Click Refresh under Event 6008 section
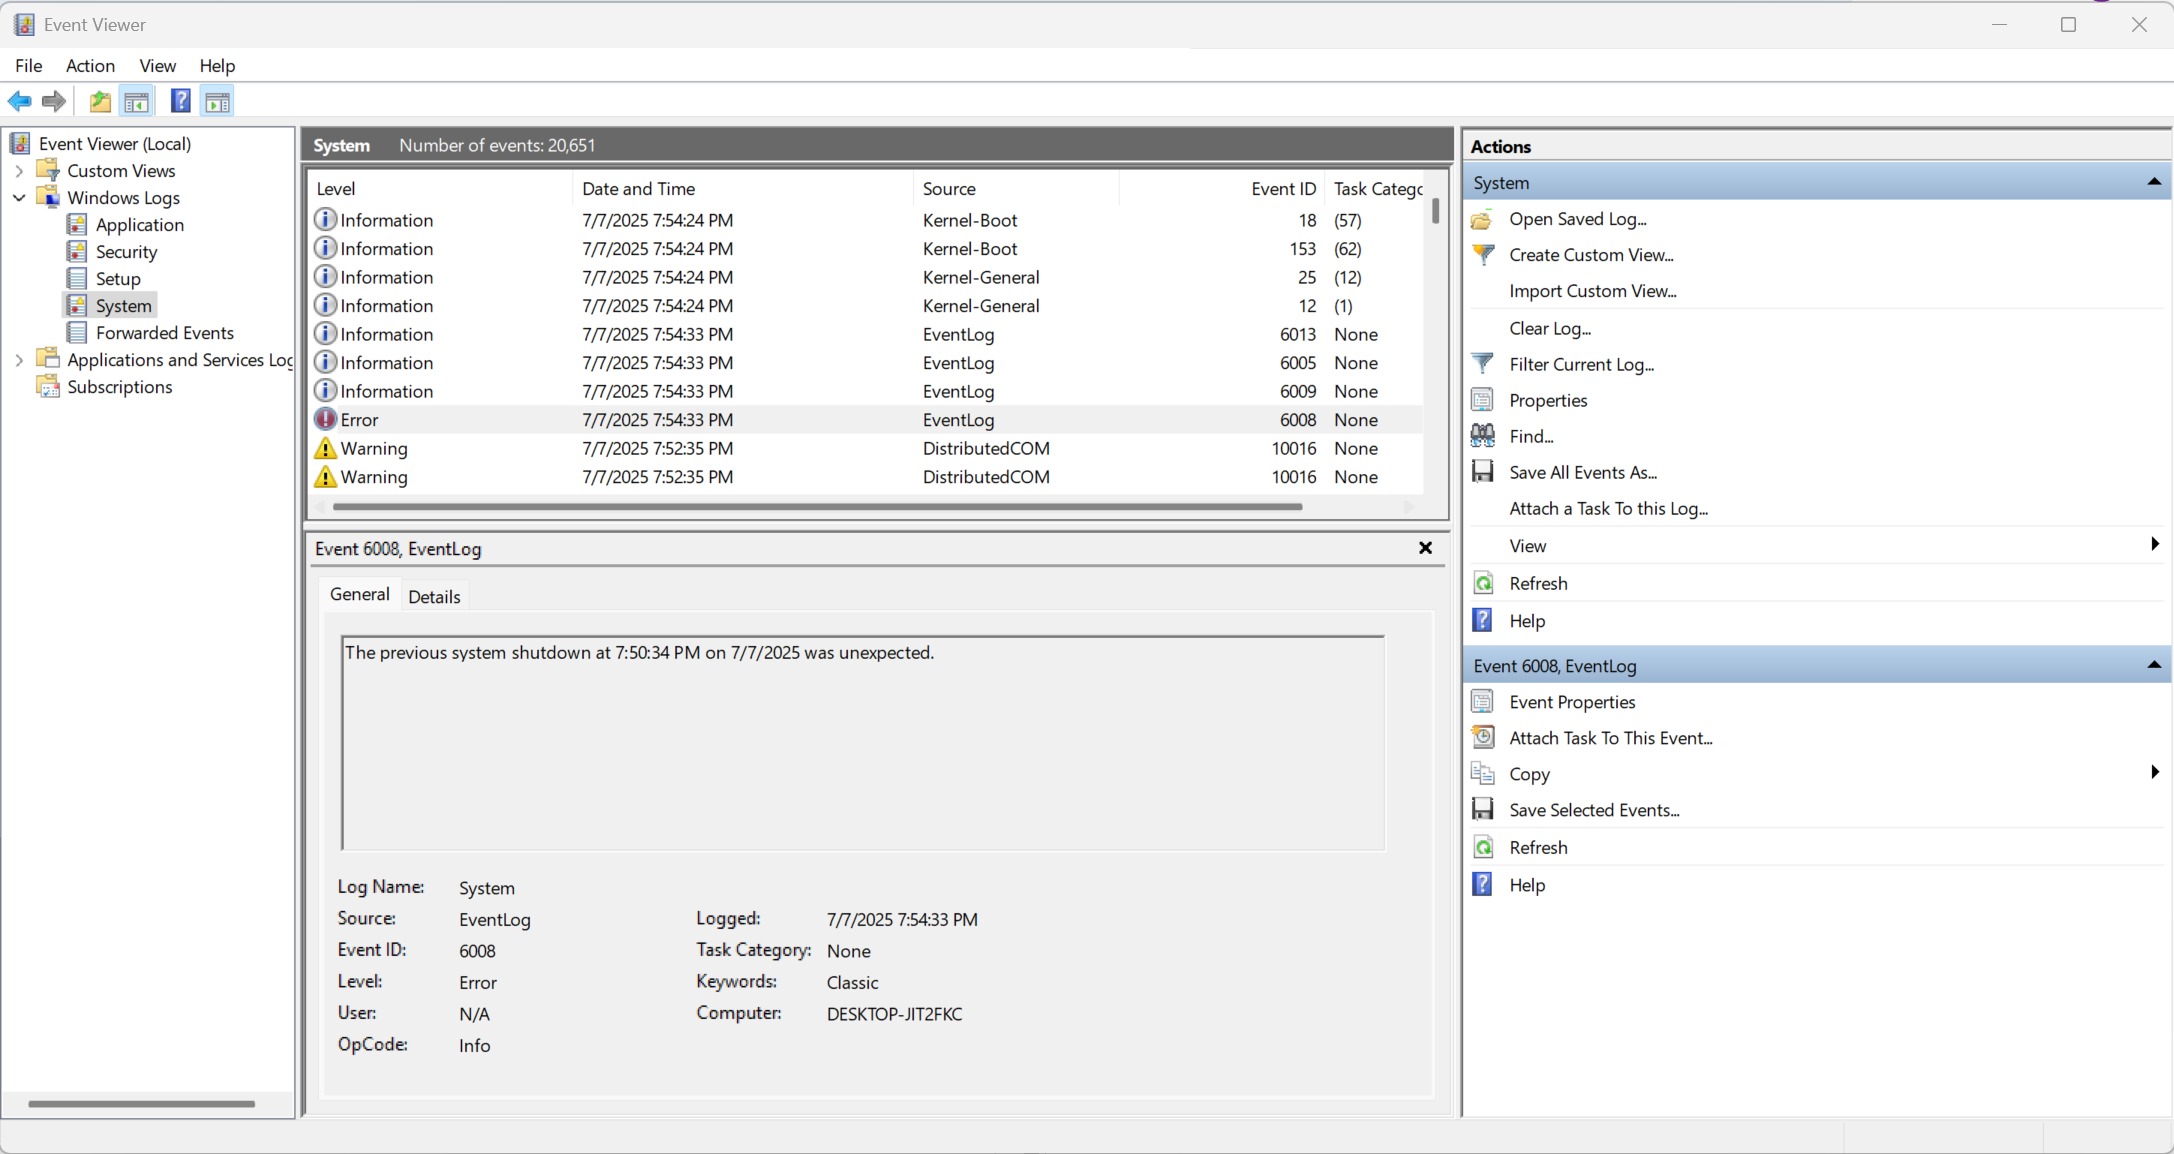Viewport: 2174px width, 1154px height. point(1538,847)
